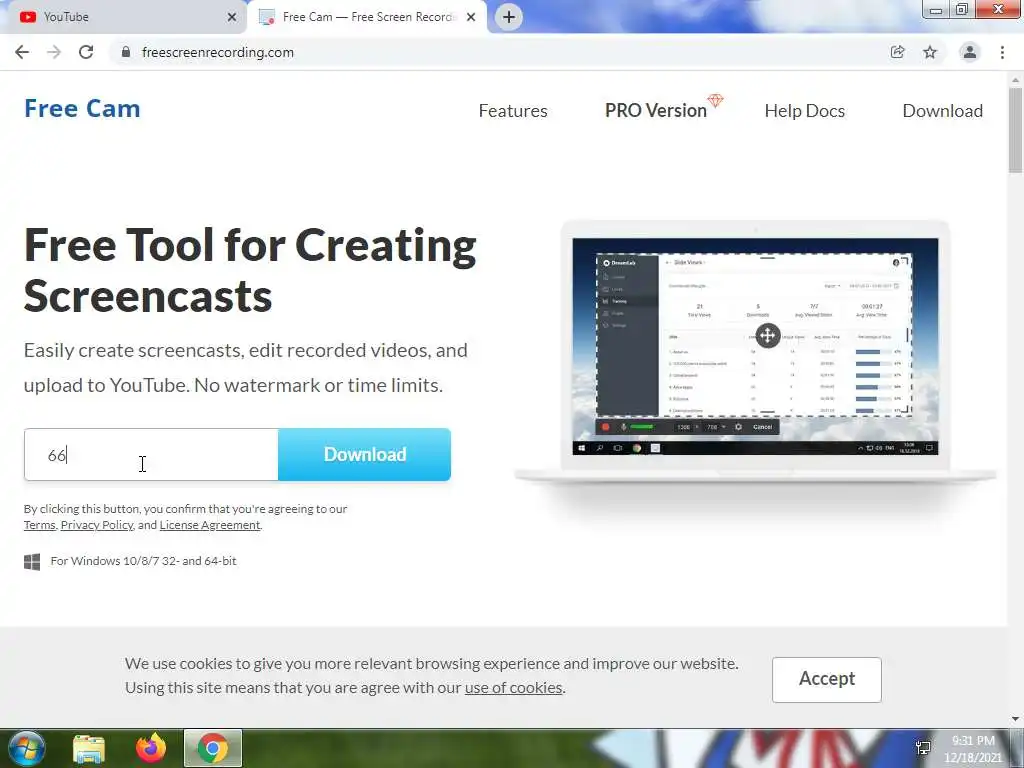
Task: Switch to the YouTube tab
Action: pyautogui.click(x=124, y=17)
